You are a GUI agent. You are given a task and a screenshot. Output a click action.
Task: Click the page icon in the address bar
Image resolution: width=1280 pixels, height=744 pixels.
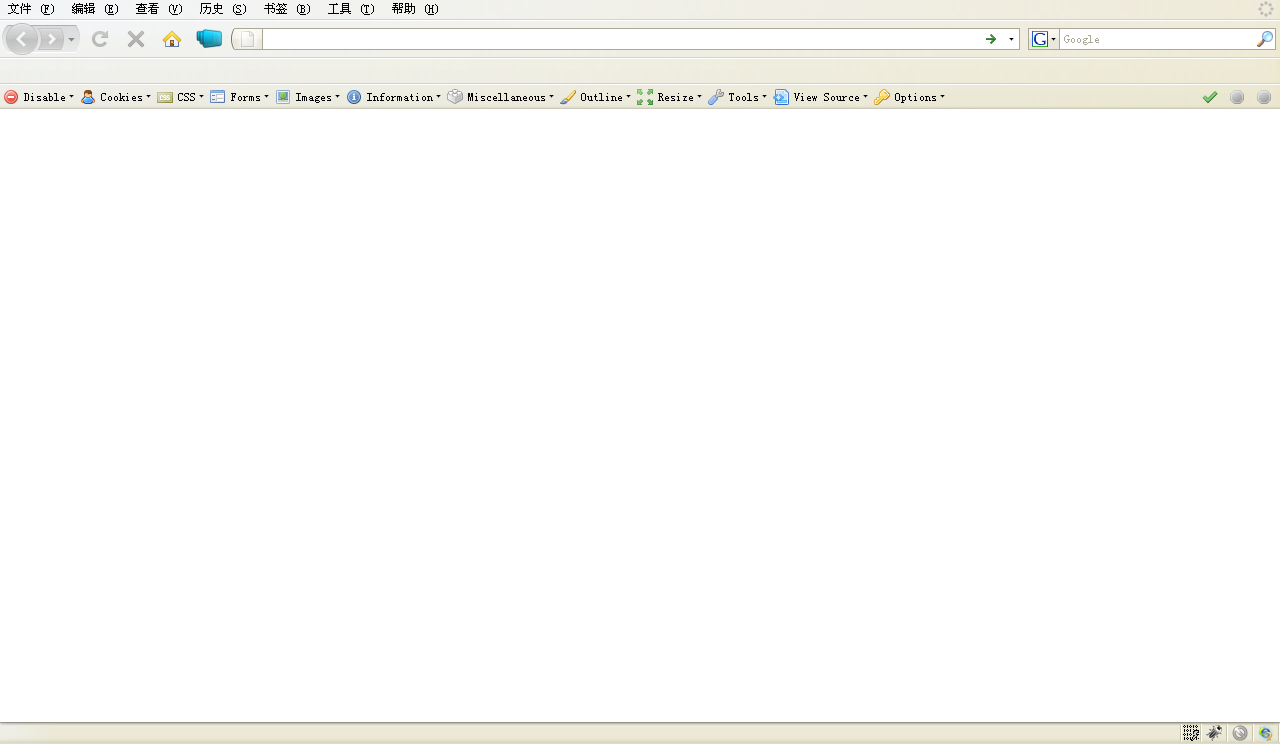pyautogui.click(x=247, y=39)
